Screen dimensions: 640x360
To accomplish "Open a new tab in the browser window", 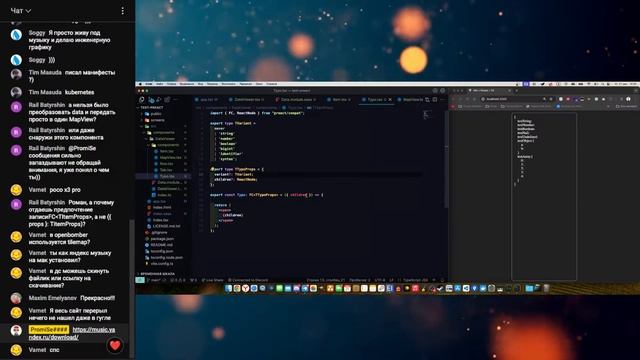I will 516,90.
